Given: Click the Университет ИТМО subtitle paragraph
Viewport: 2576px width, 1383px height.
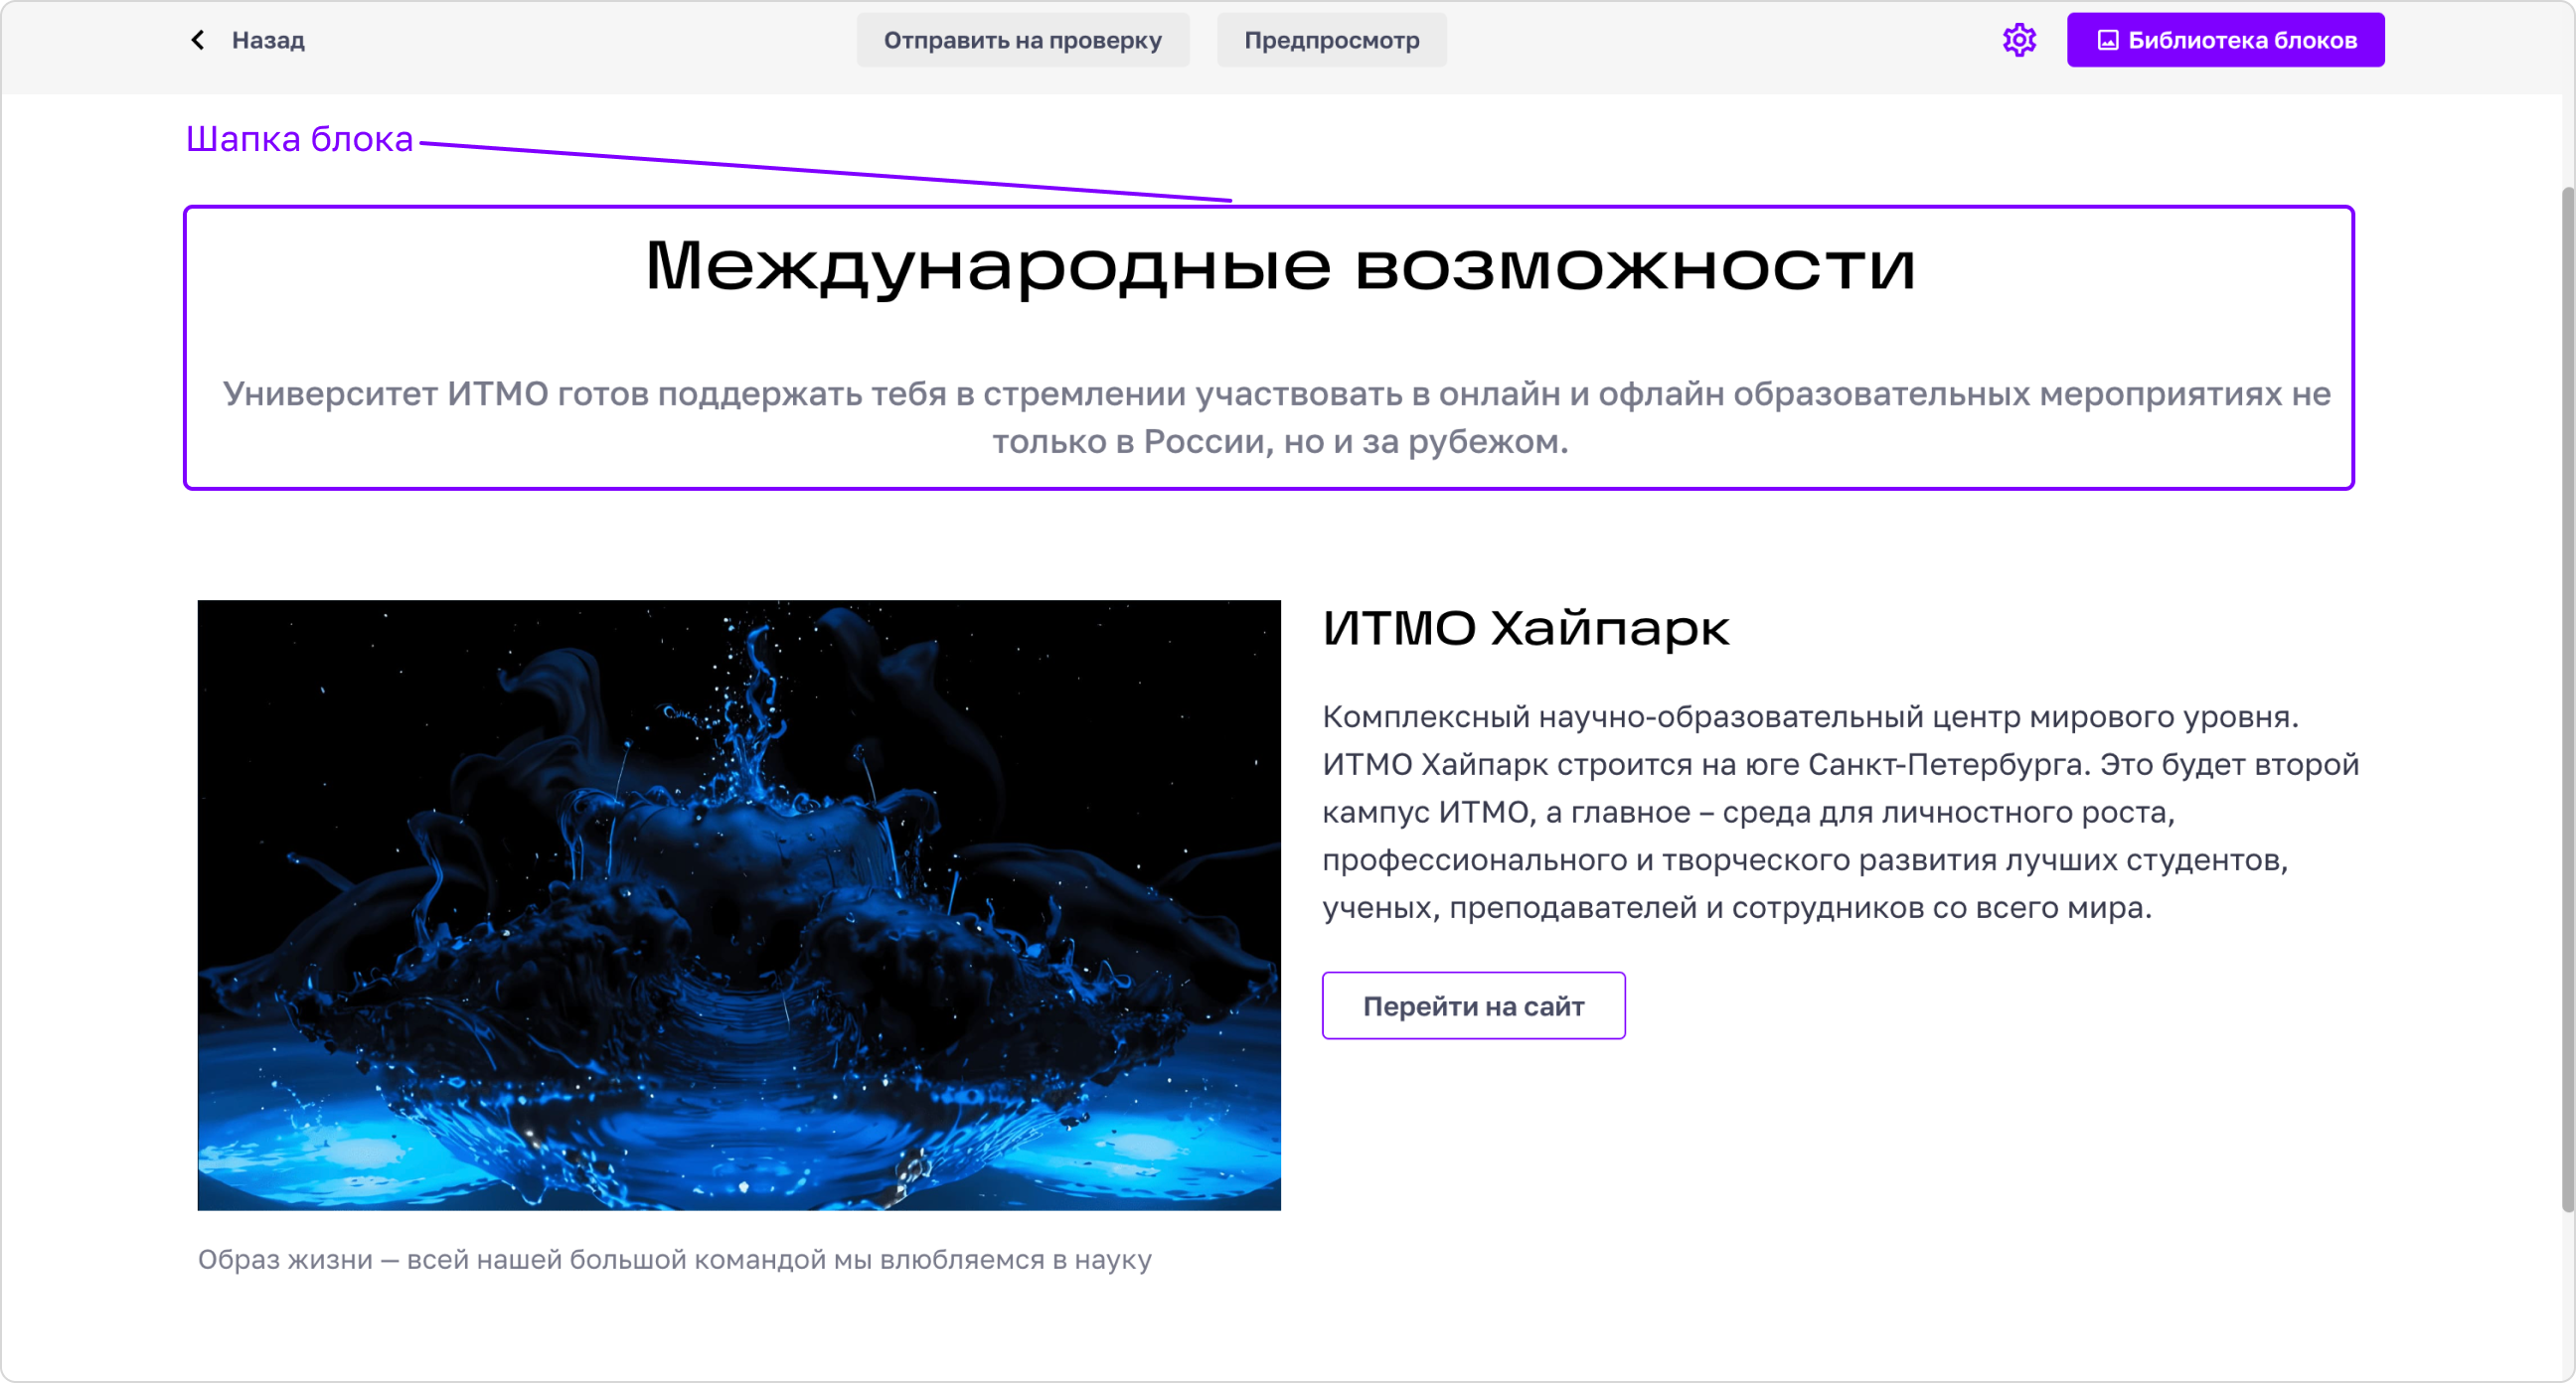Looking at the screenshot, I should (x=1277, y=417).
